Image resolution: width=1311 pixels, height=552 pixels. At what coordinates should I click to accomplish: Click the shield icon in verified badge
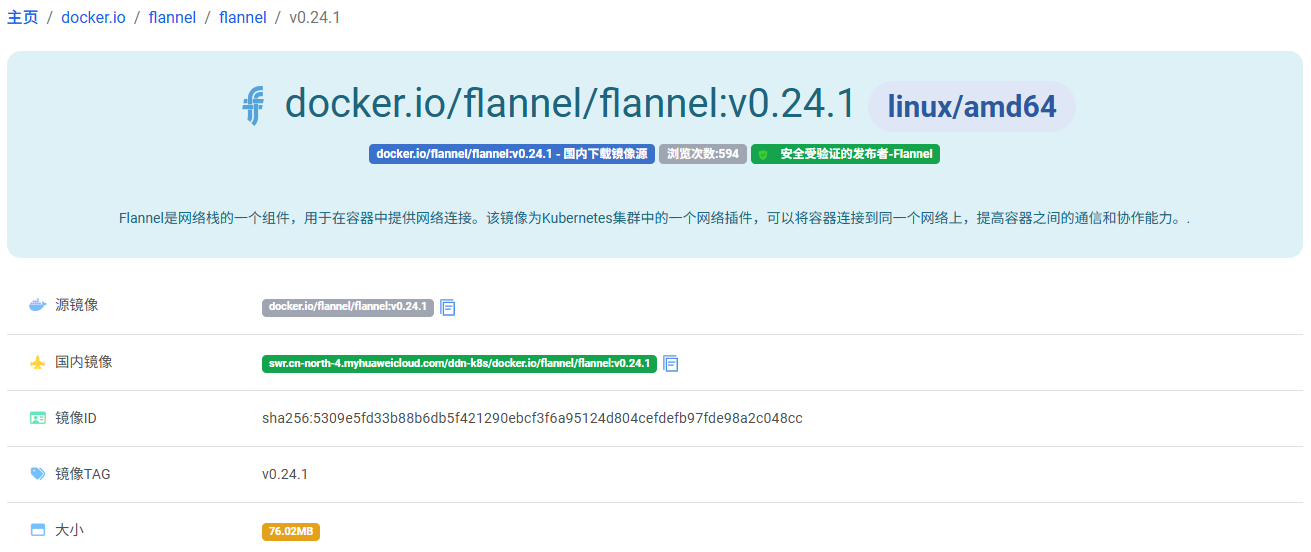763,154
